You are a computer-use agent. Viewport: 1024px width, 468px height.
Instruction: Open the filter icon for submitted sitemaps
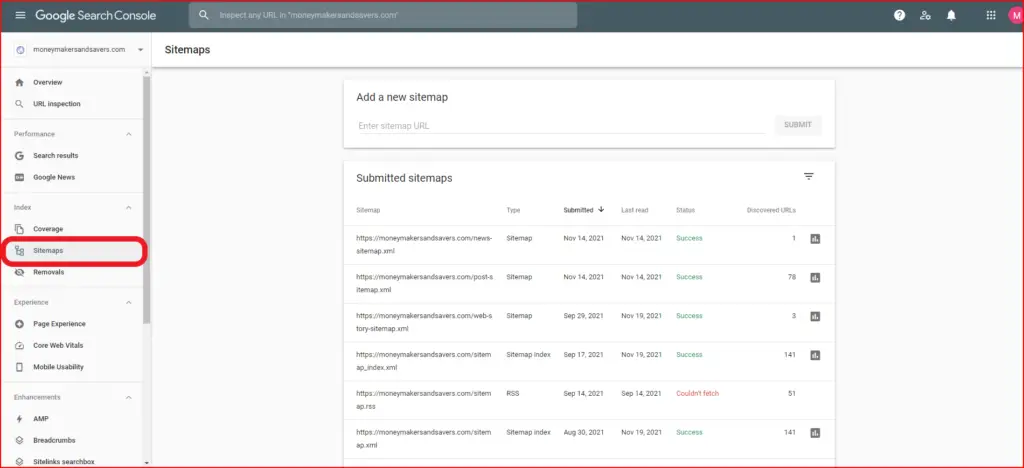[808, 176]
